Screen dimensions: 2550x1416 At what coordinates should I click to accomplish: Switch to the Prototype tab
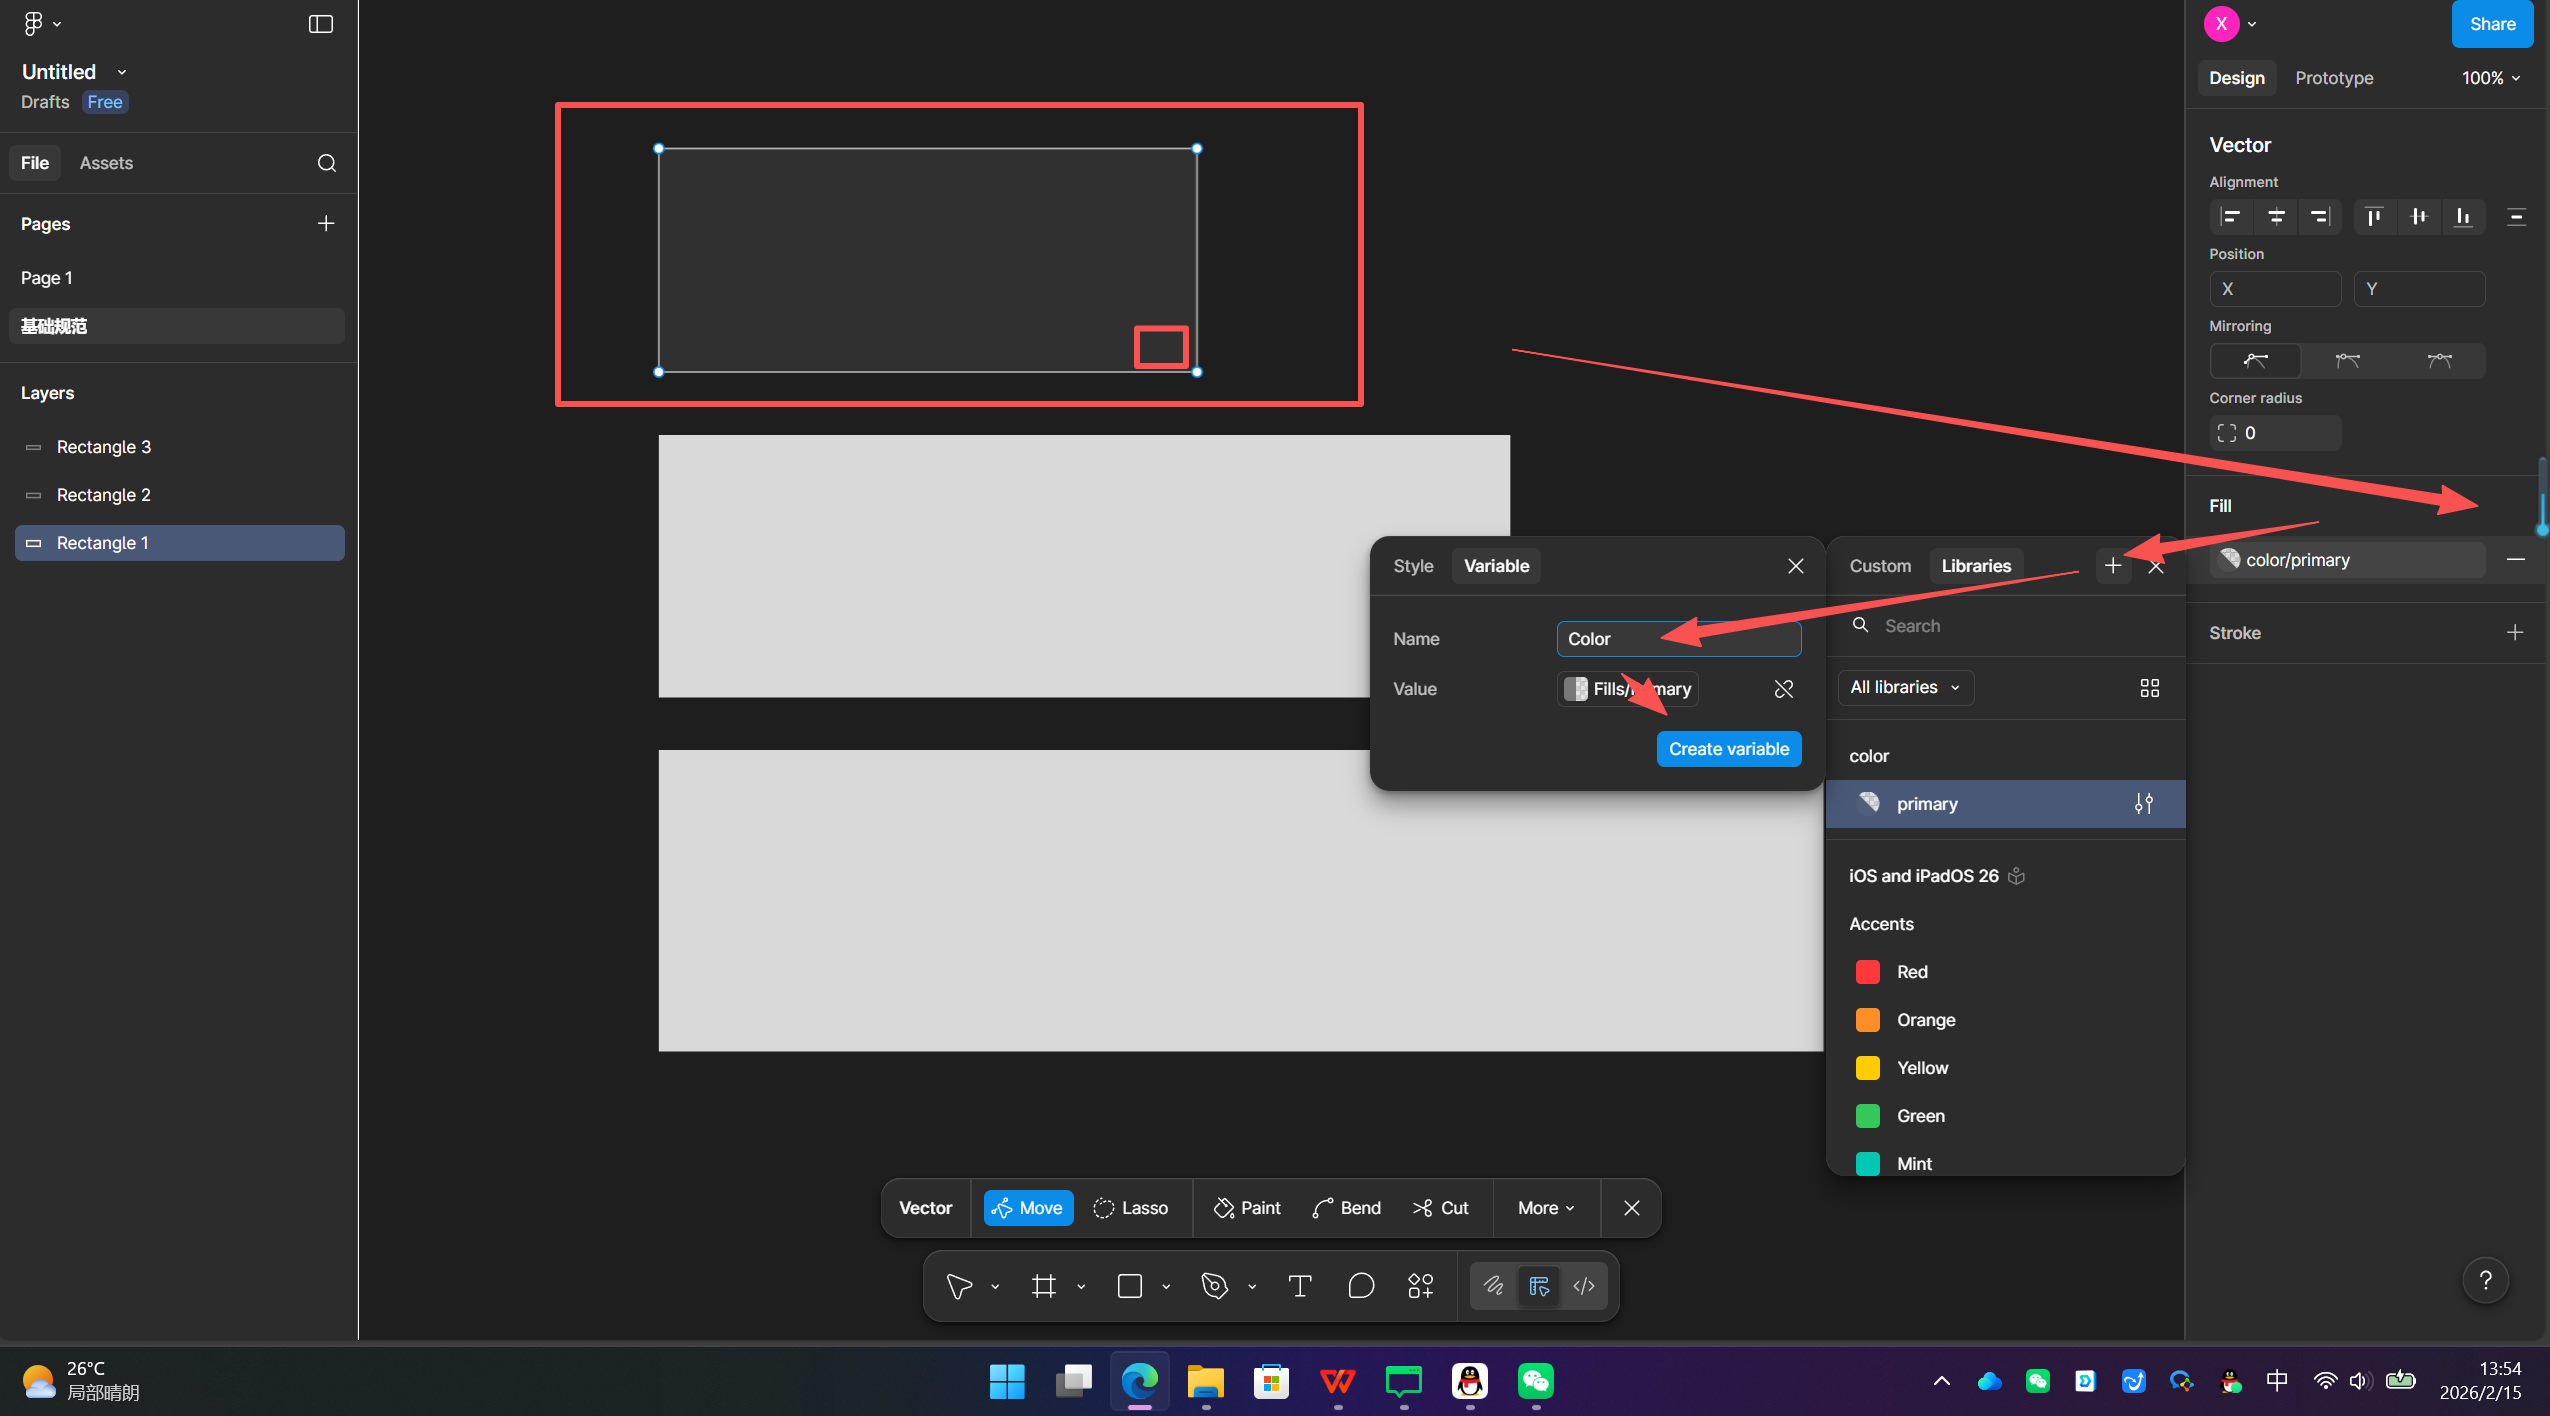click(2333, 78)
